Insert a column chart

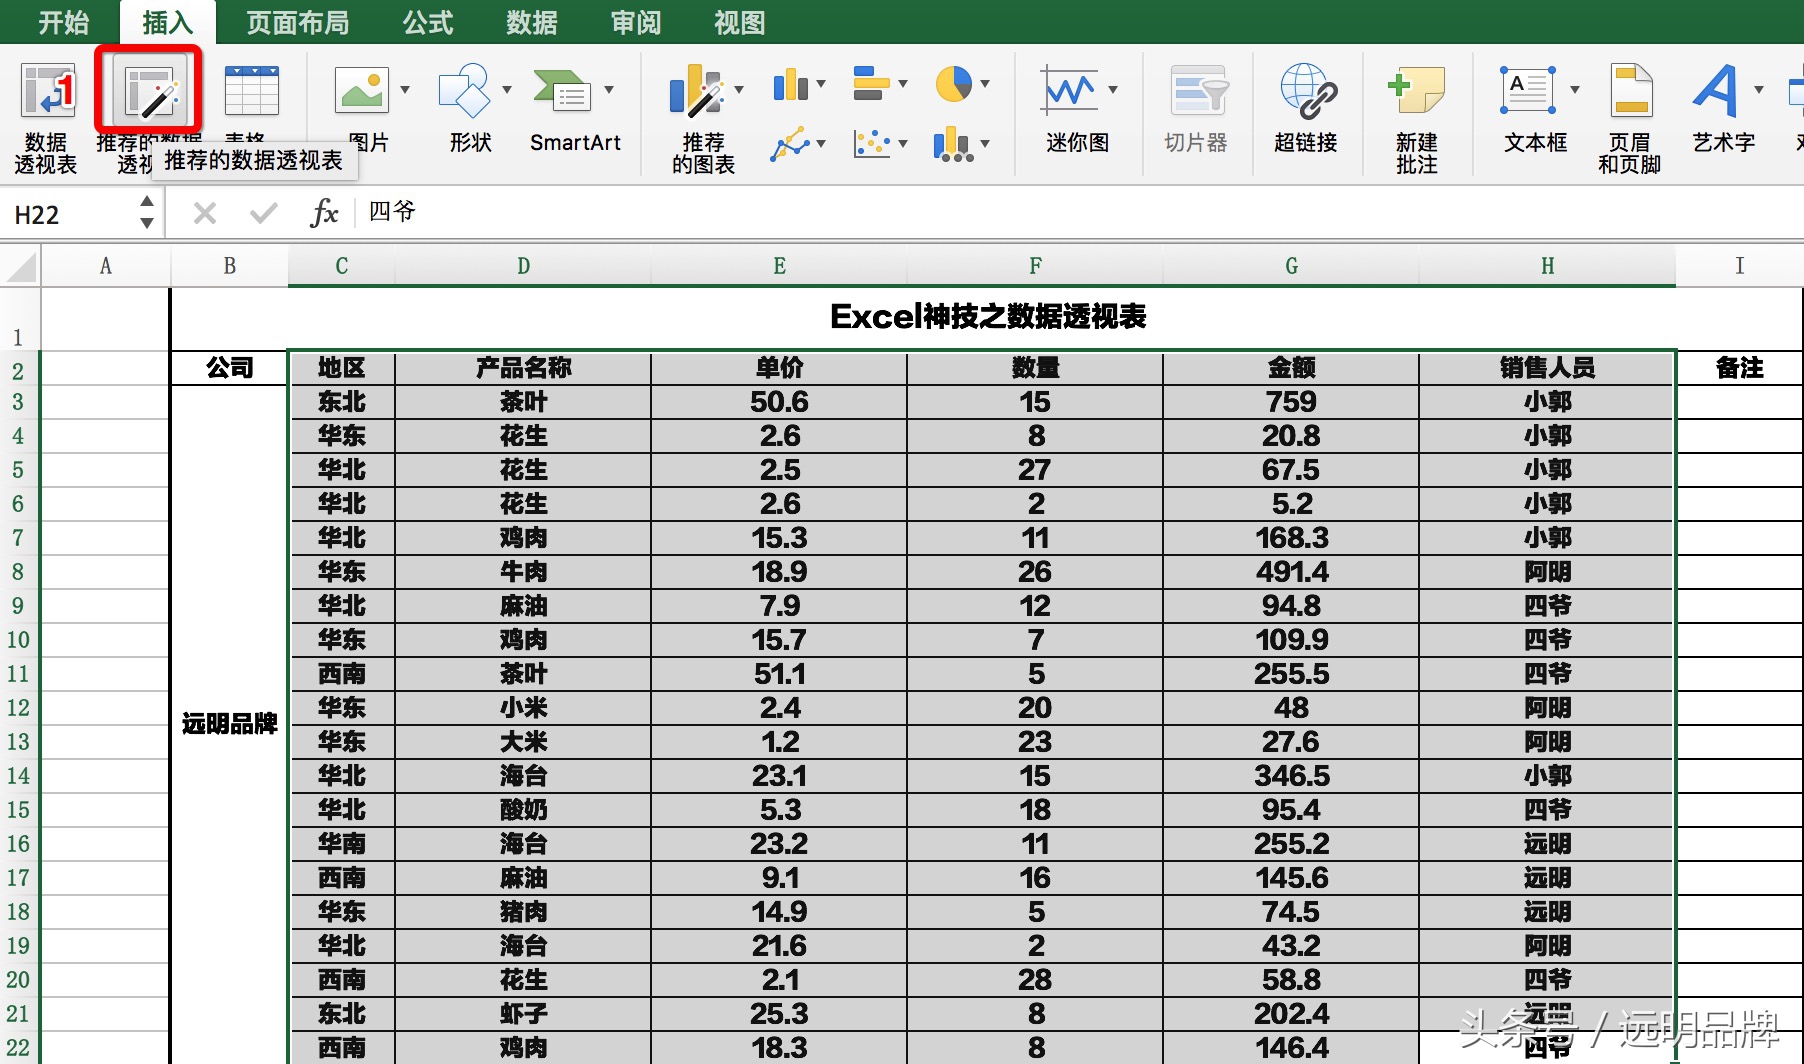(x=790, y=85)
